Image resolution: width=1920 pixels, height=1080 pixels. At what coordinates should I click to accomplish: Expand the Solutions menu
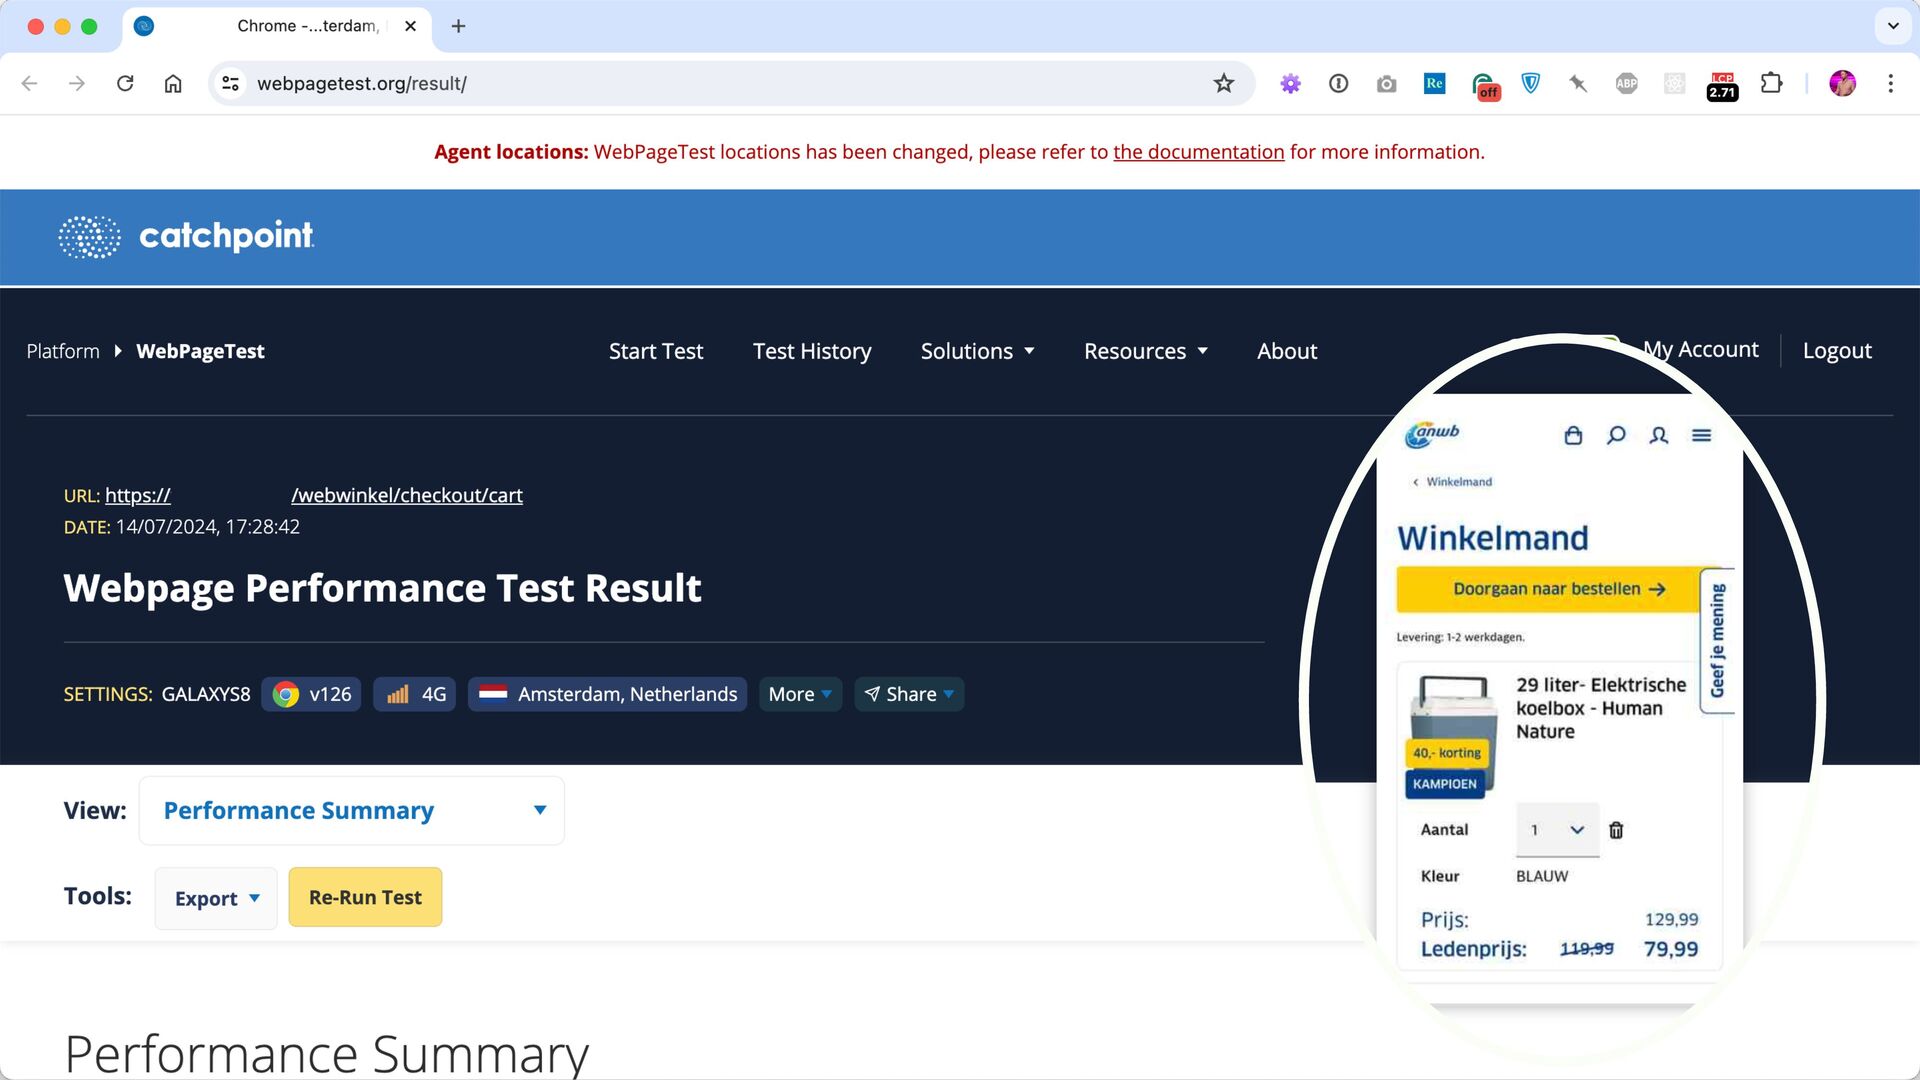coord(977,351)
